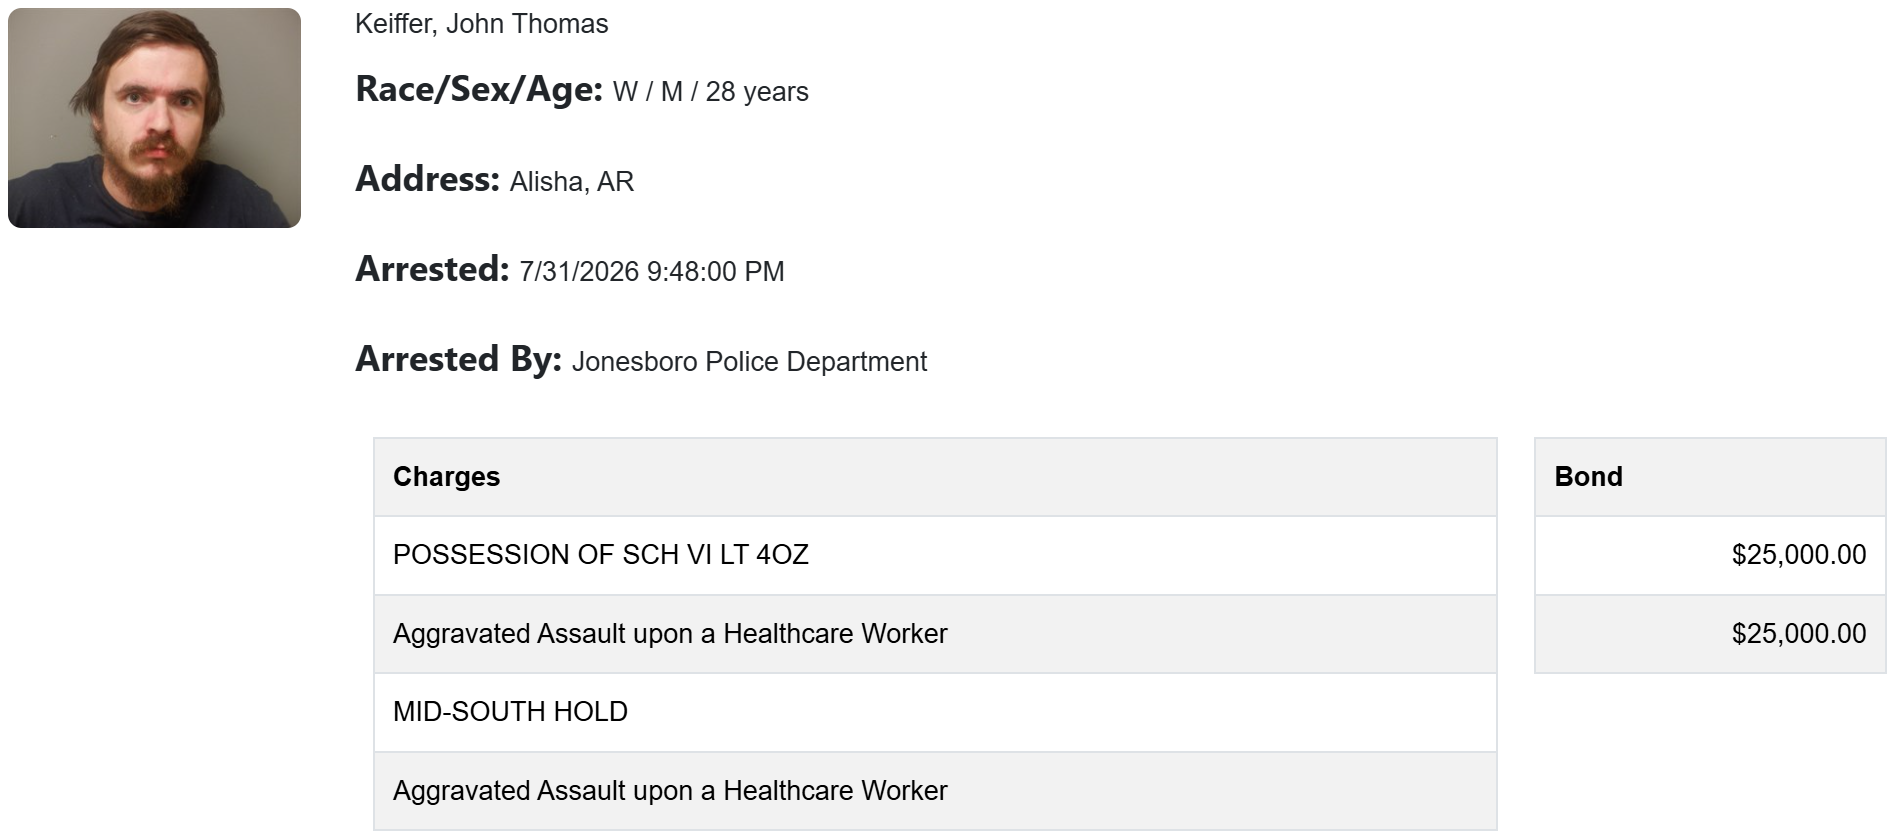This screenshot has height=835, width=1891.
Task: Select last Aggravated Assault upon Healthcare Worker row
Action: (x=935, y=791)
